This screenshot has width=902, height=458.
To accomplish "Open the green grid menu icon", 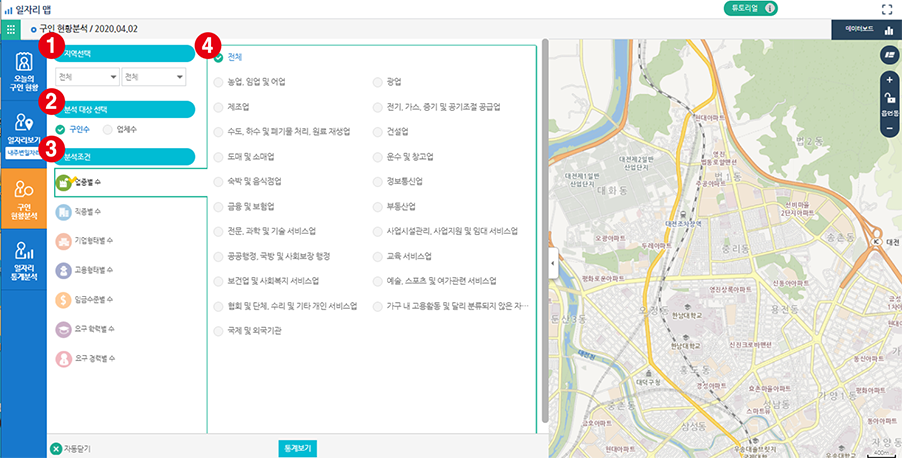I will click(10, 29).
